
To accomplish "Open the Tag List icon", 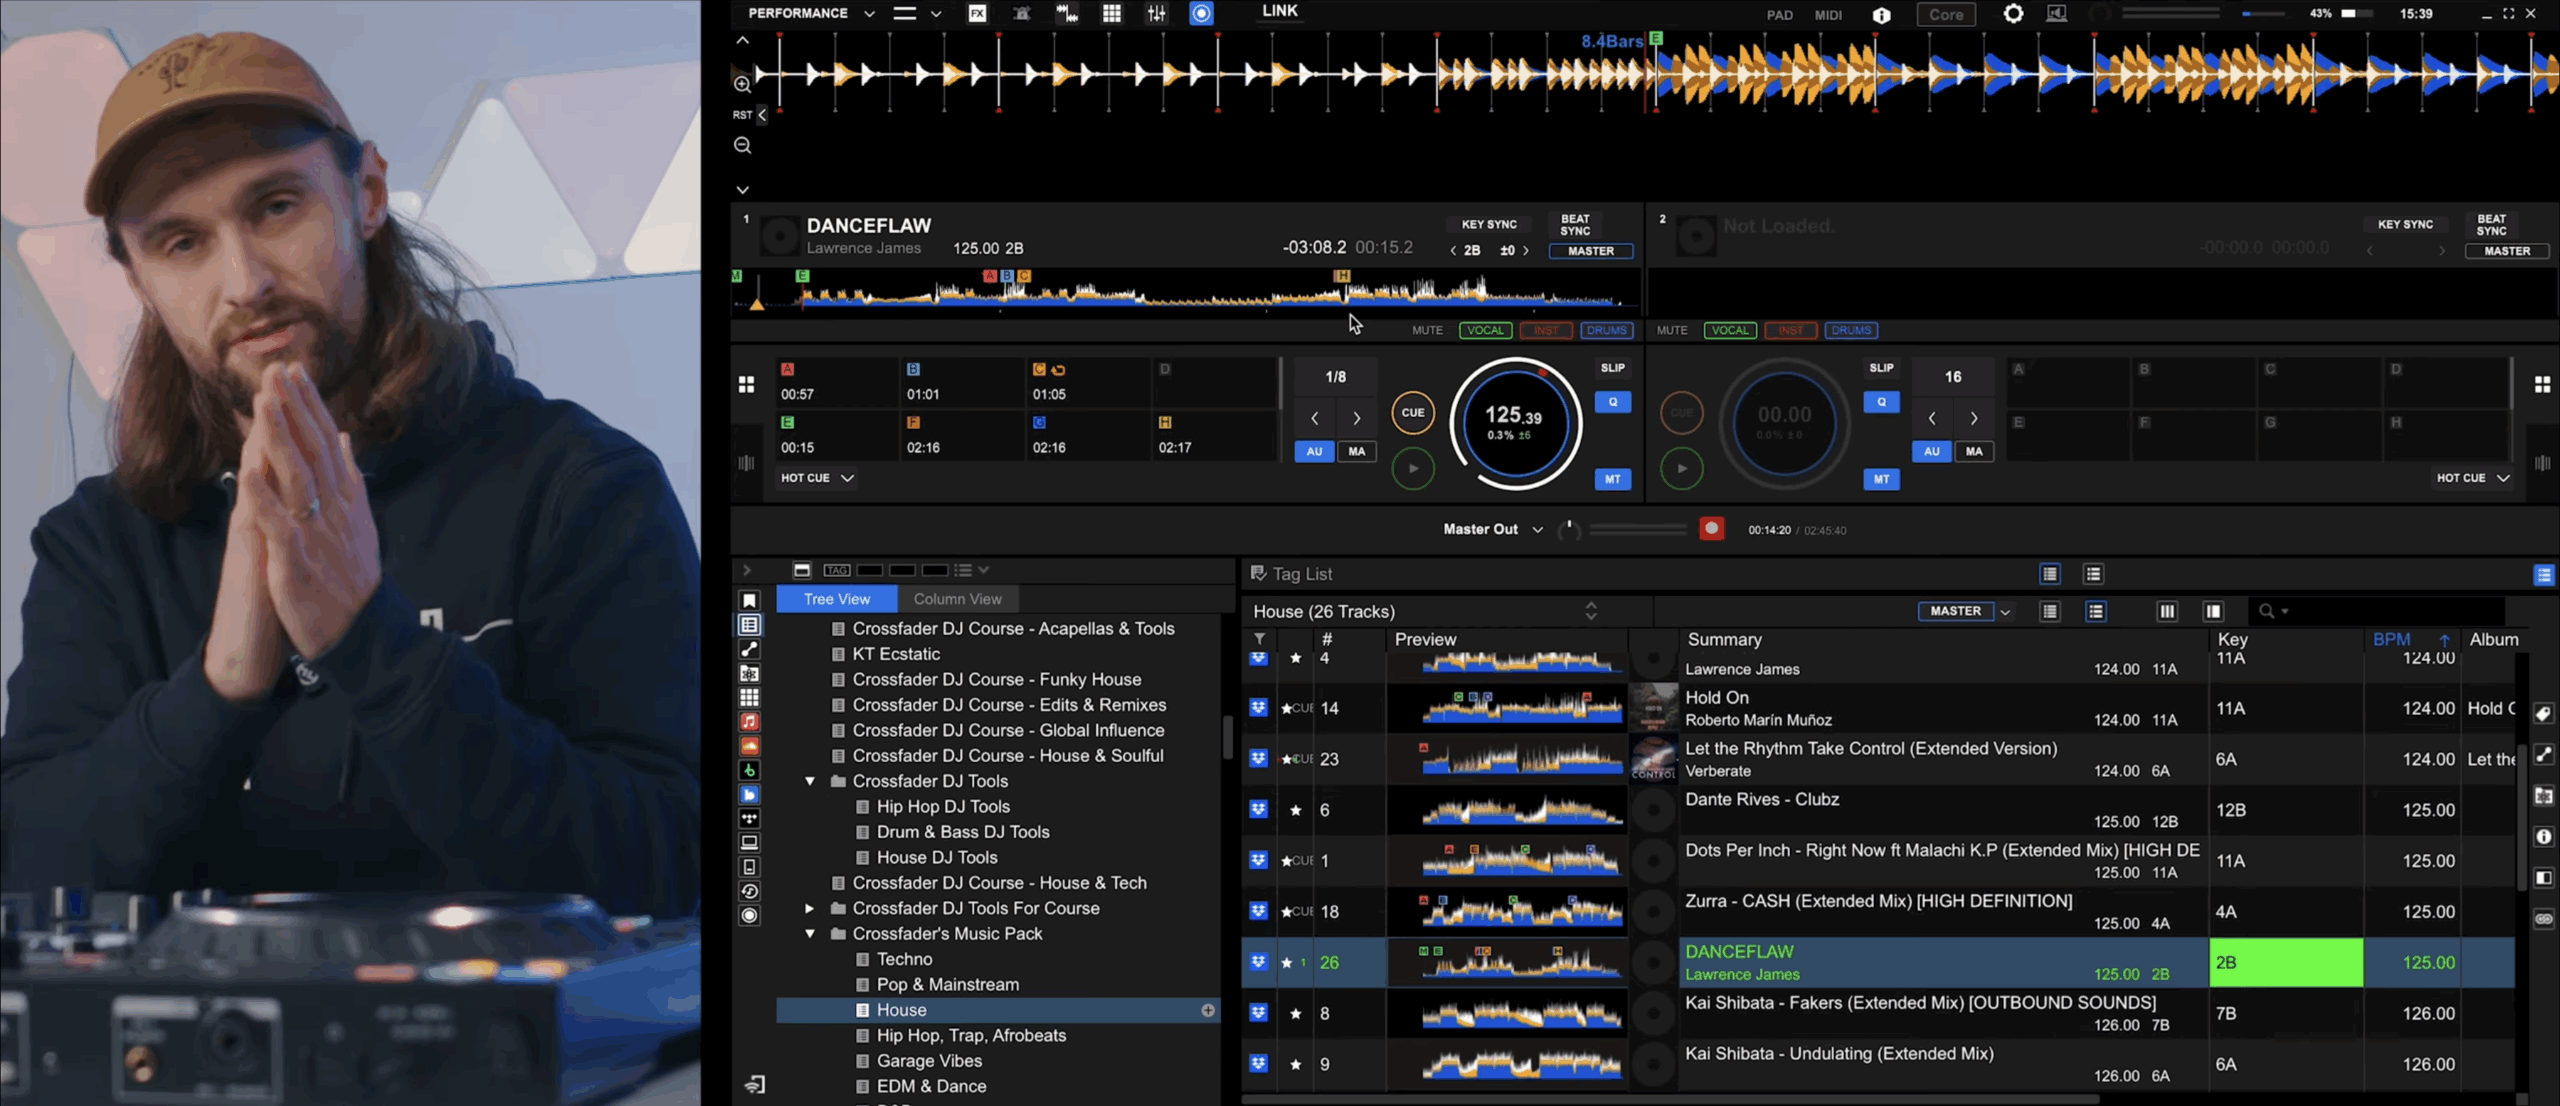I will click(x=1258, y=574).
